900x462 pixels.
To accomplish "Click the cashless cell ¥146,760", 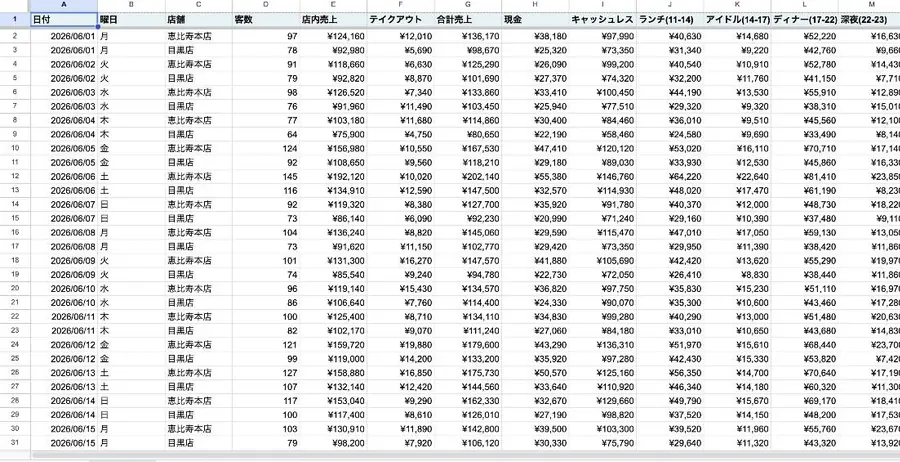I will tap(603, 176).
